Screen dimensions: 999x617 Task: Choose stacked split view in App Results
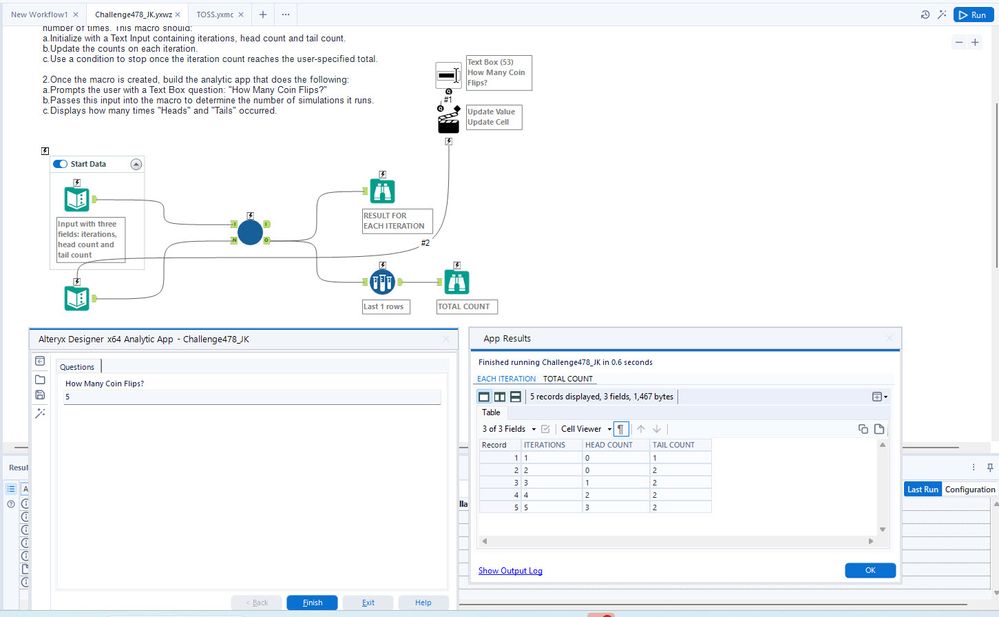point(516,396)
